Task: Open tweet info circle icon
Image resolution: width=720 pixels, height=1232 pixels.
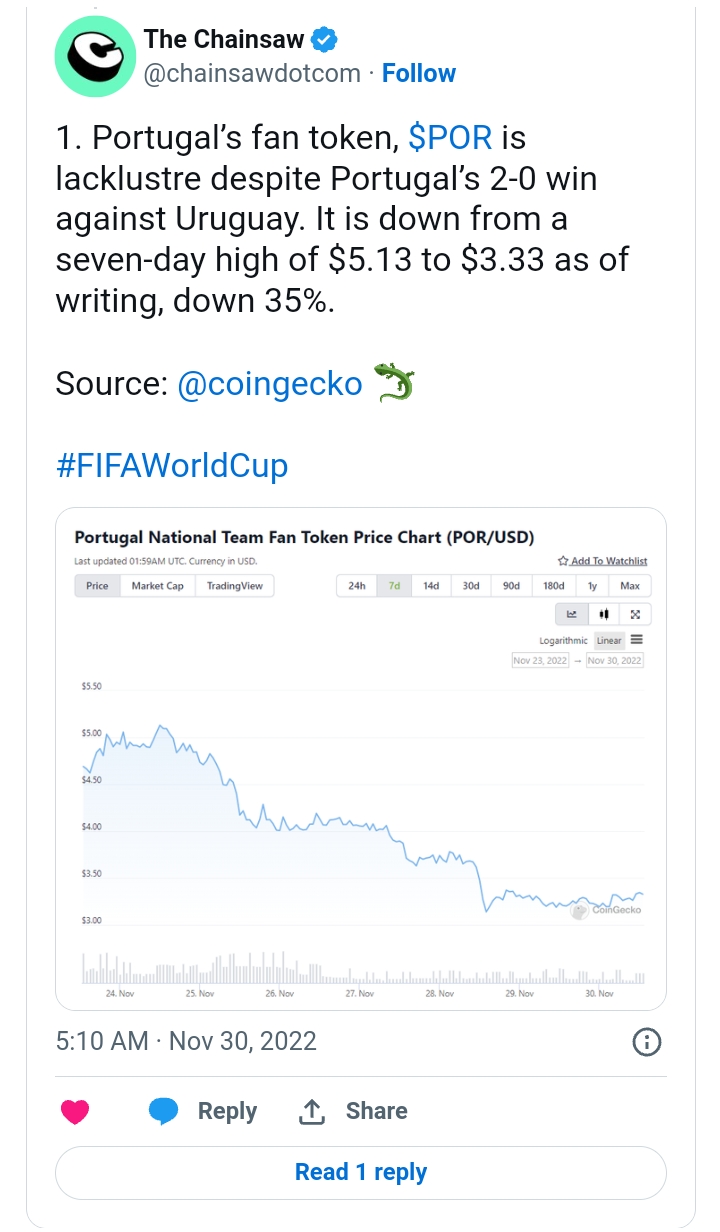Action: point(648,1042)
